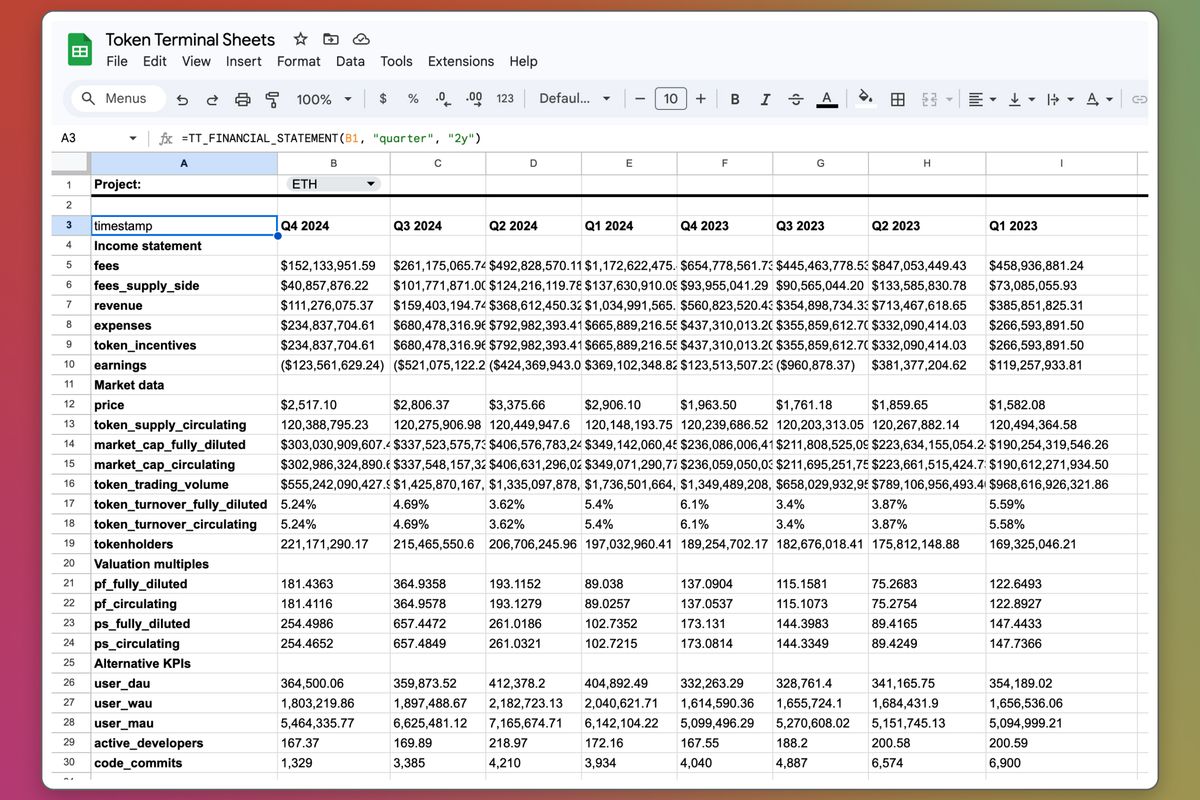Check the cloud save status icon

362,39
